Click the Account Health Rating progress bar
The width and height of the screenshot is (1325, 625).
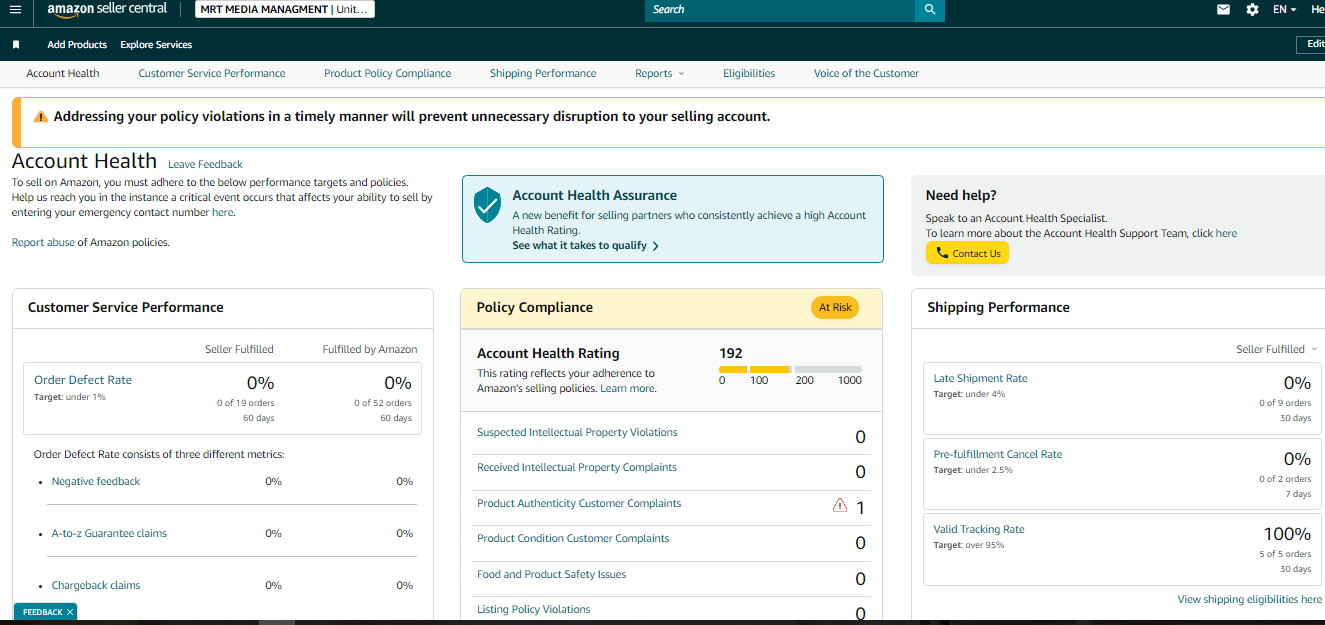(790, 370)
